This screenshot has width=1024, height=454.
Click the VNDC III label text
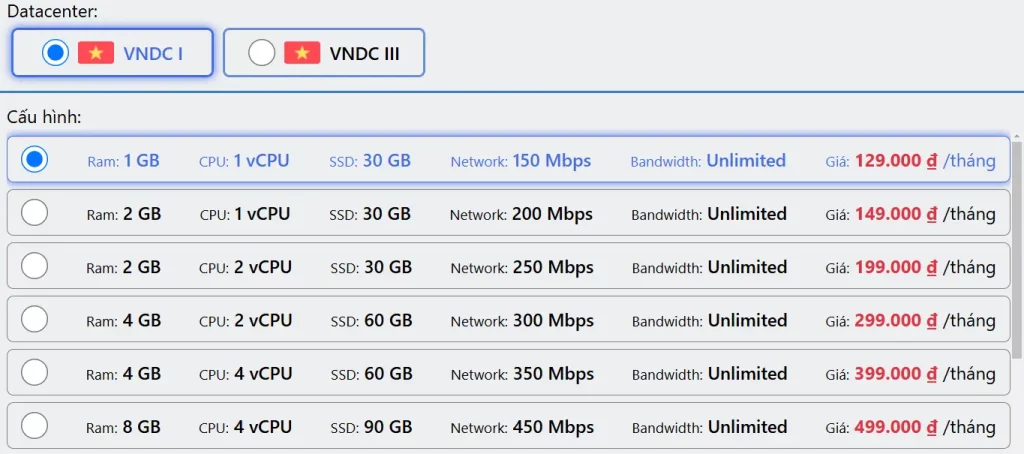364,54
